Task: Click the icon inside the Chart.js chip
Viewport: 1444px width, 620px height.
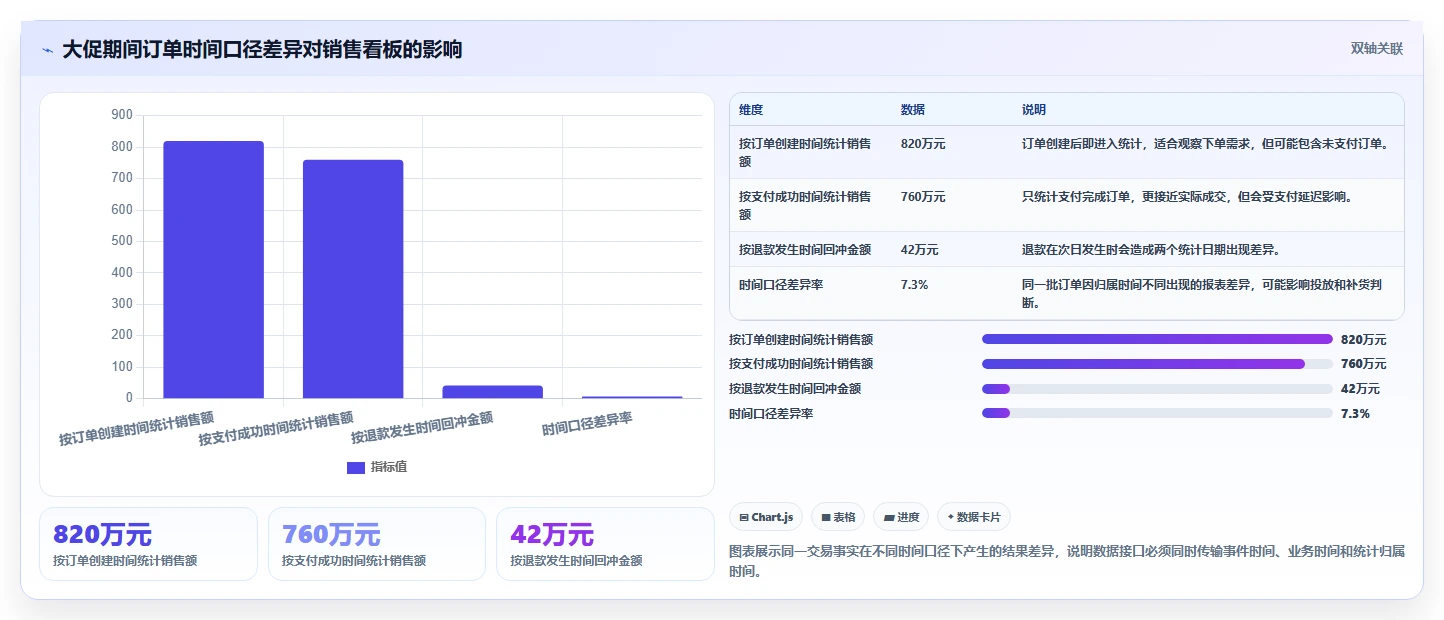Action: pyautogui.click(x=744, y=517)
